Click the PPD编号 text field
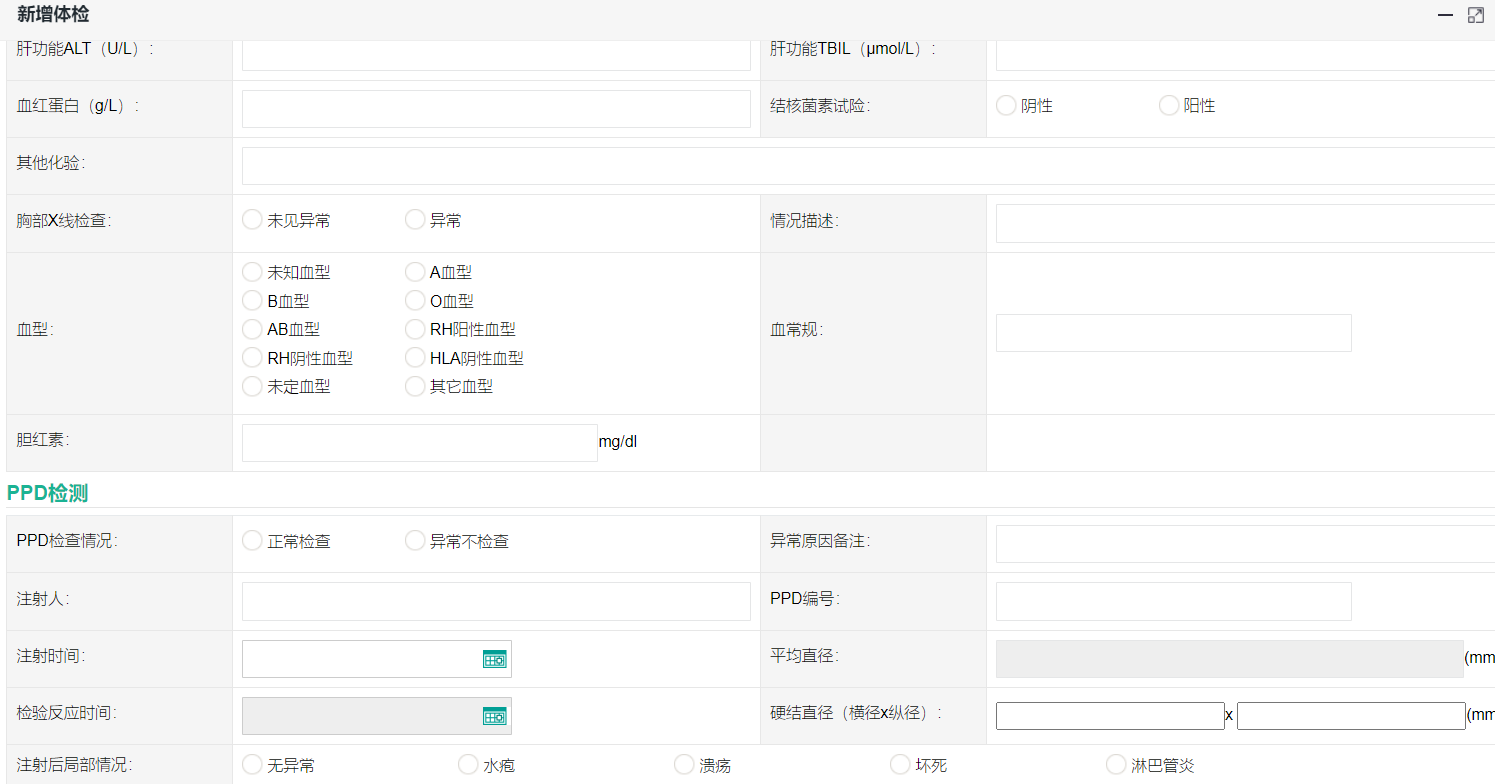The height and width of the screenshot is (784, 1495). coord(1173,601)
